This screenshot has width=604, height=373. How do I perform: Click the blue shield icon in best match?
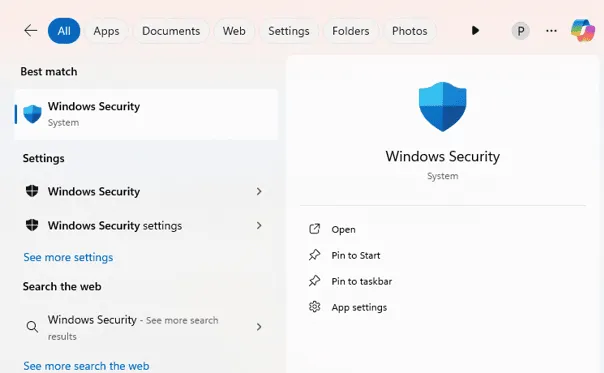(x=32, y=114)
